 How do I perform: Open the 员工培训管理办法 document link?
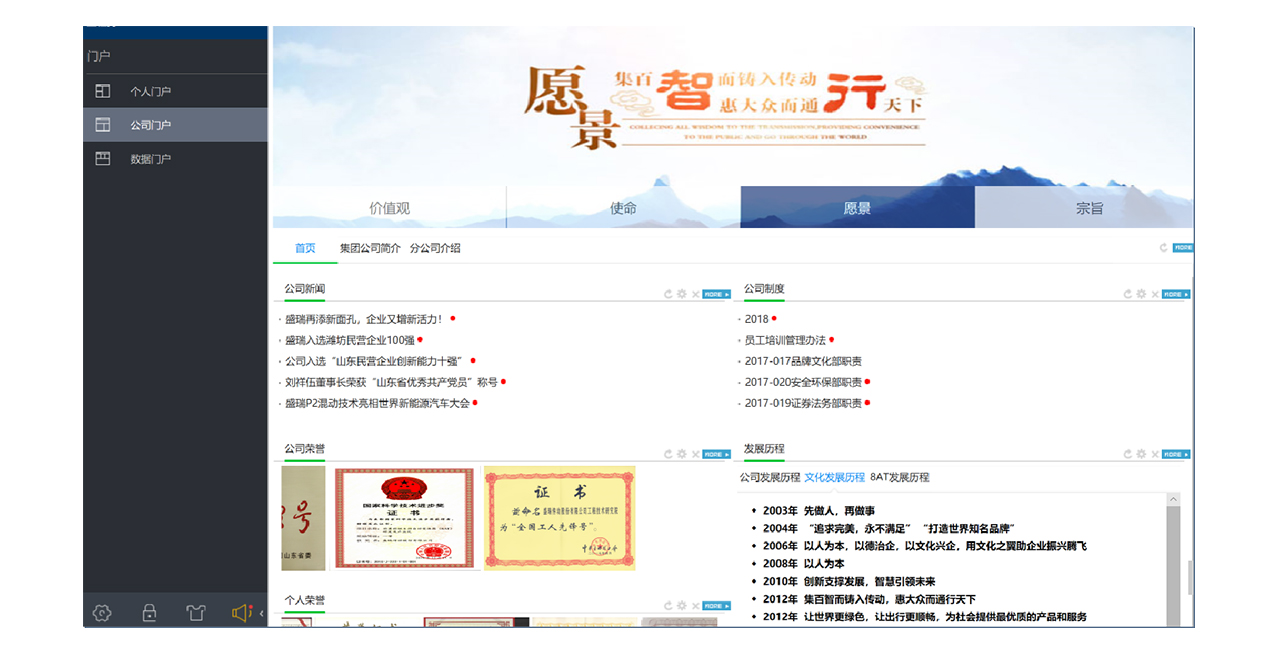tap(785, 340)
